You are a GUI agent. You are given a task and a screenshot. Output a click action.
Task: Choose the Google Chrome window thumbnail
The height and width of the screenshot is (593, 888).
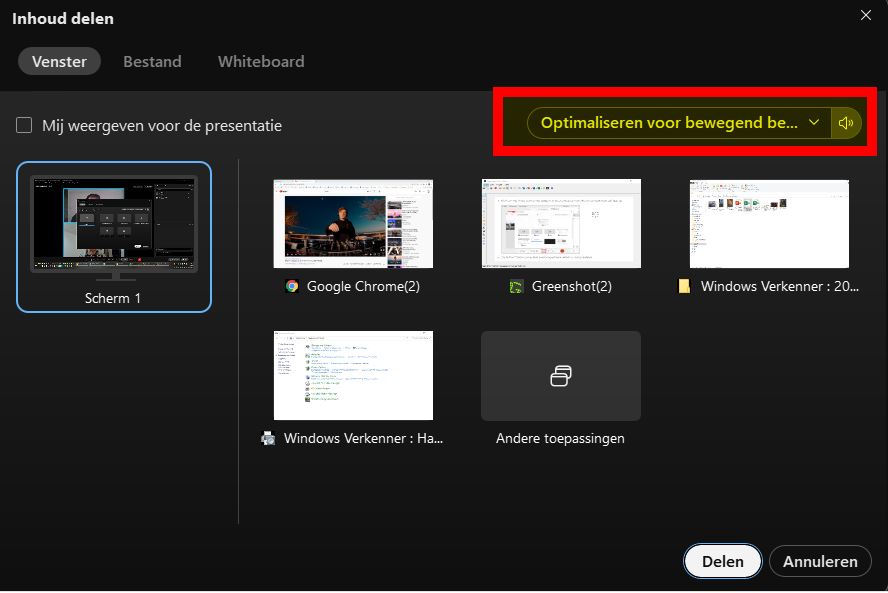pyautogui.click(x=353, y=224)
